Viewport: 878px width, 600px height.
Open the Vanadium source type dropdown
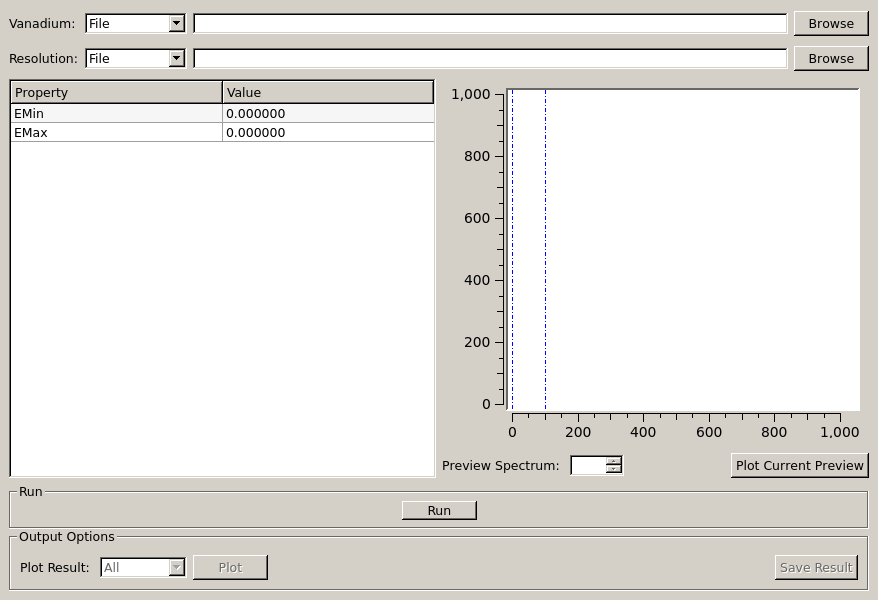(135, 23)
